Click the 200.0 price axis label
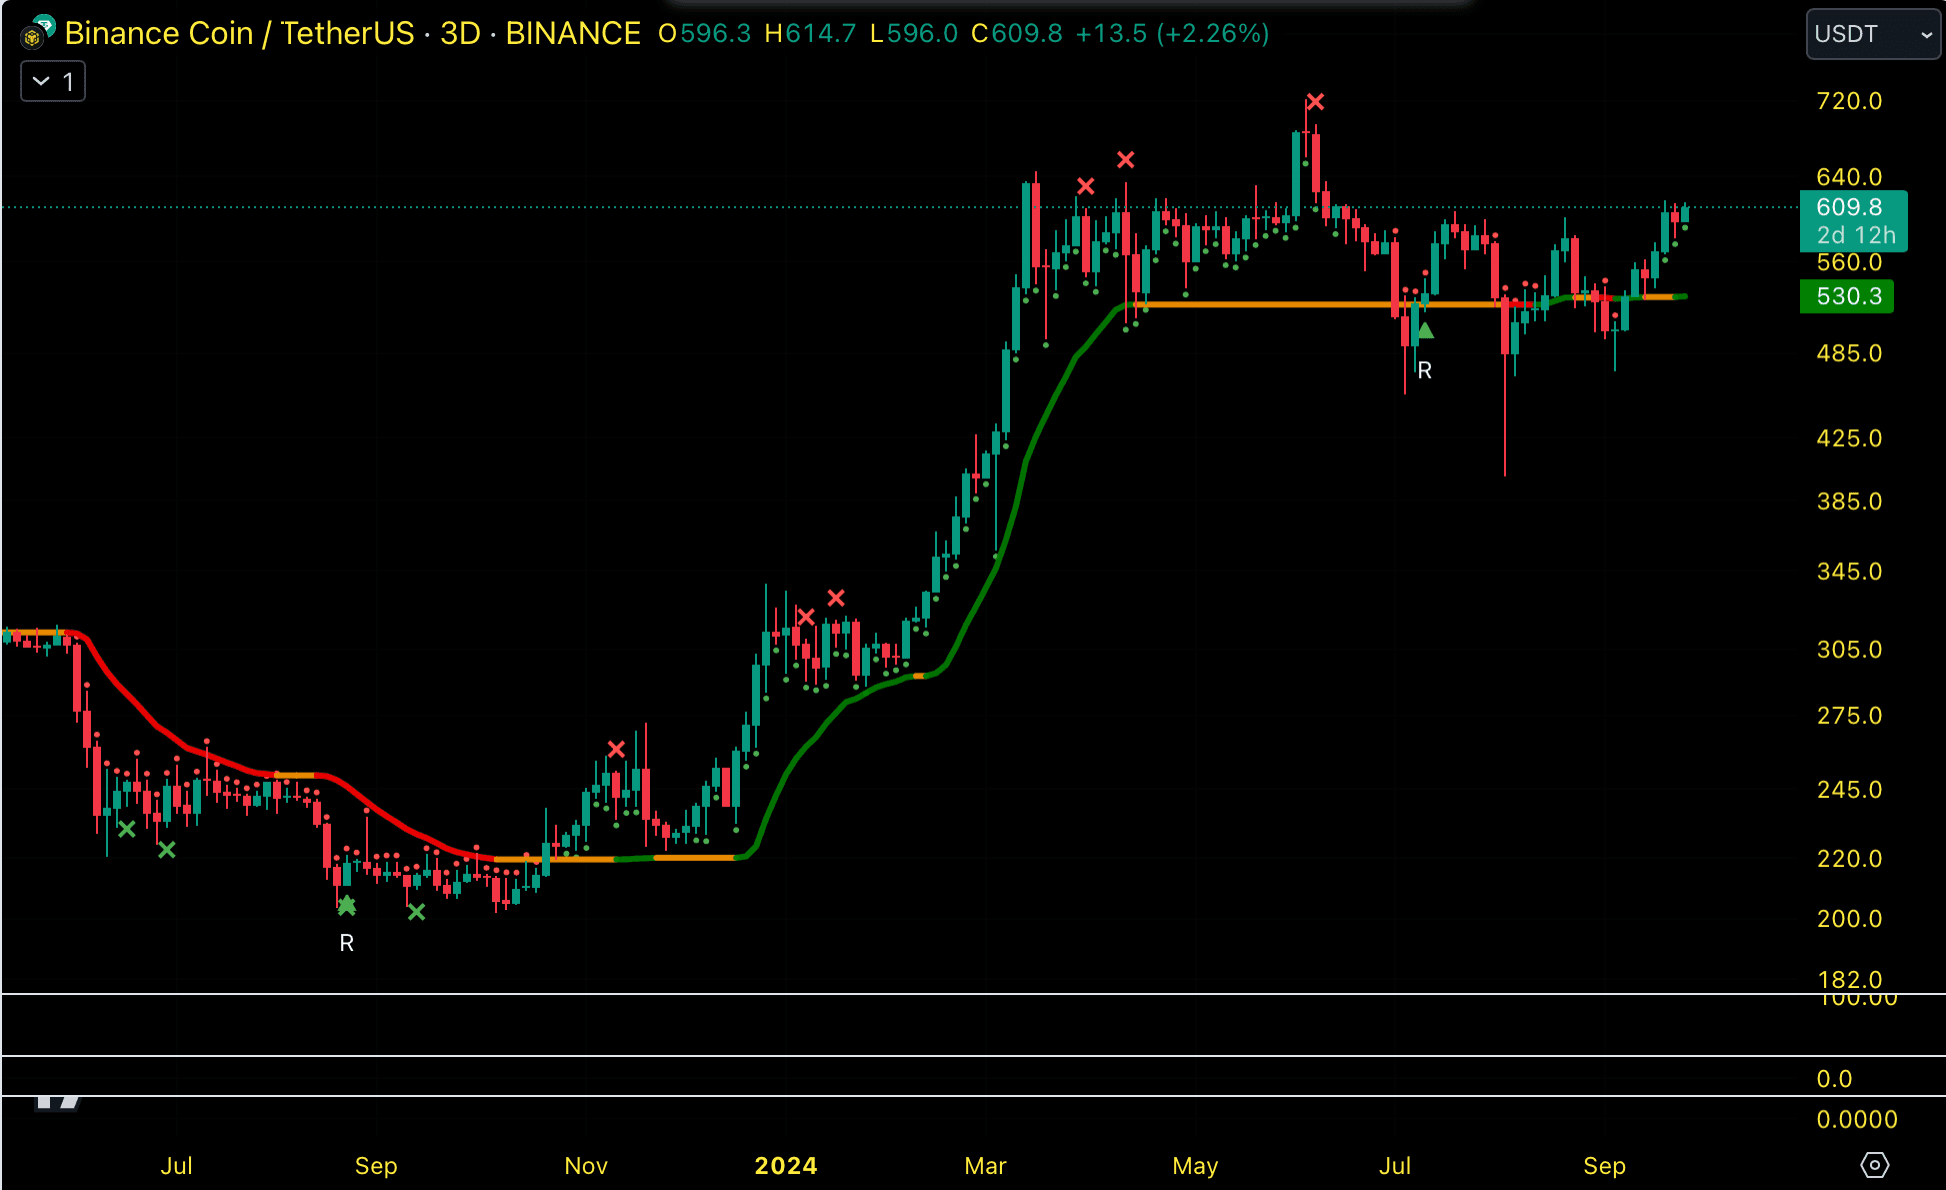The width and height of the screenshot is (1946, 1190). (x=1849, y=918)
